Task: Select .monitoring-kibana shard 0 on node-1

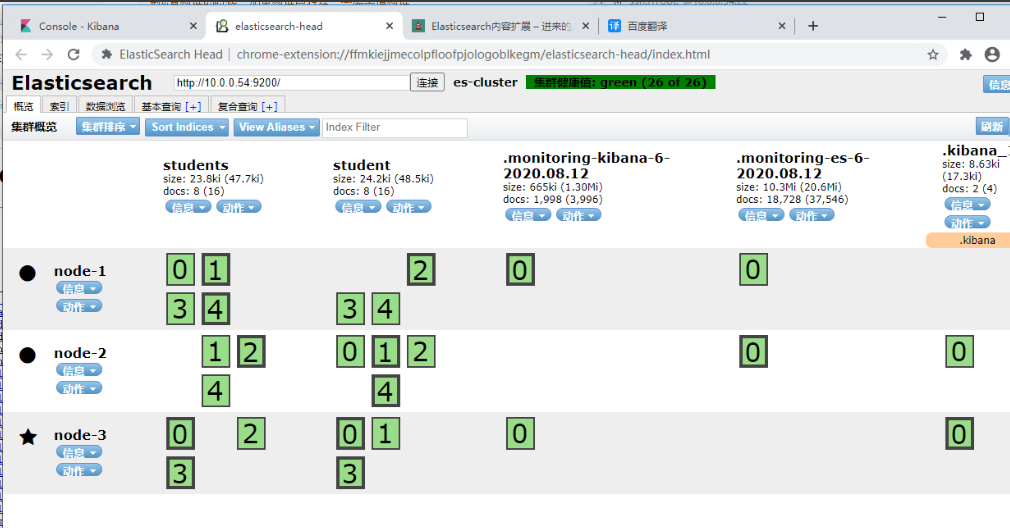Action: [x=520, y=270]
